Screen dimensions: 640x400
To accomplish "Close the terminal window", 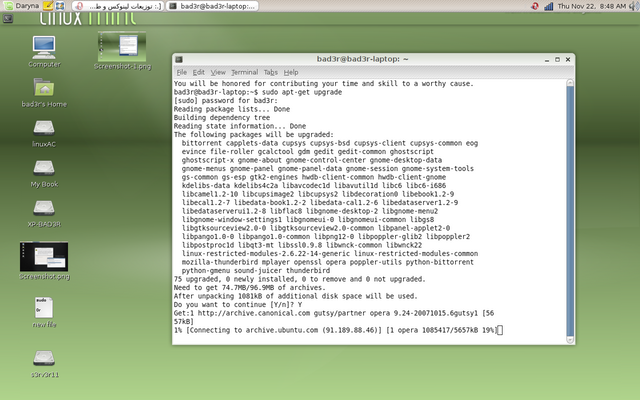I will pos(568,60).
